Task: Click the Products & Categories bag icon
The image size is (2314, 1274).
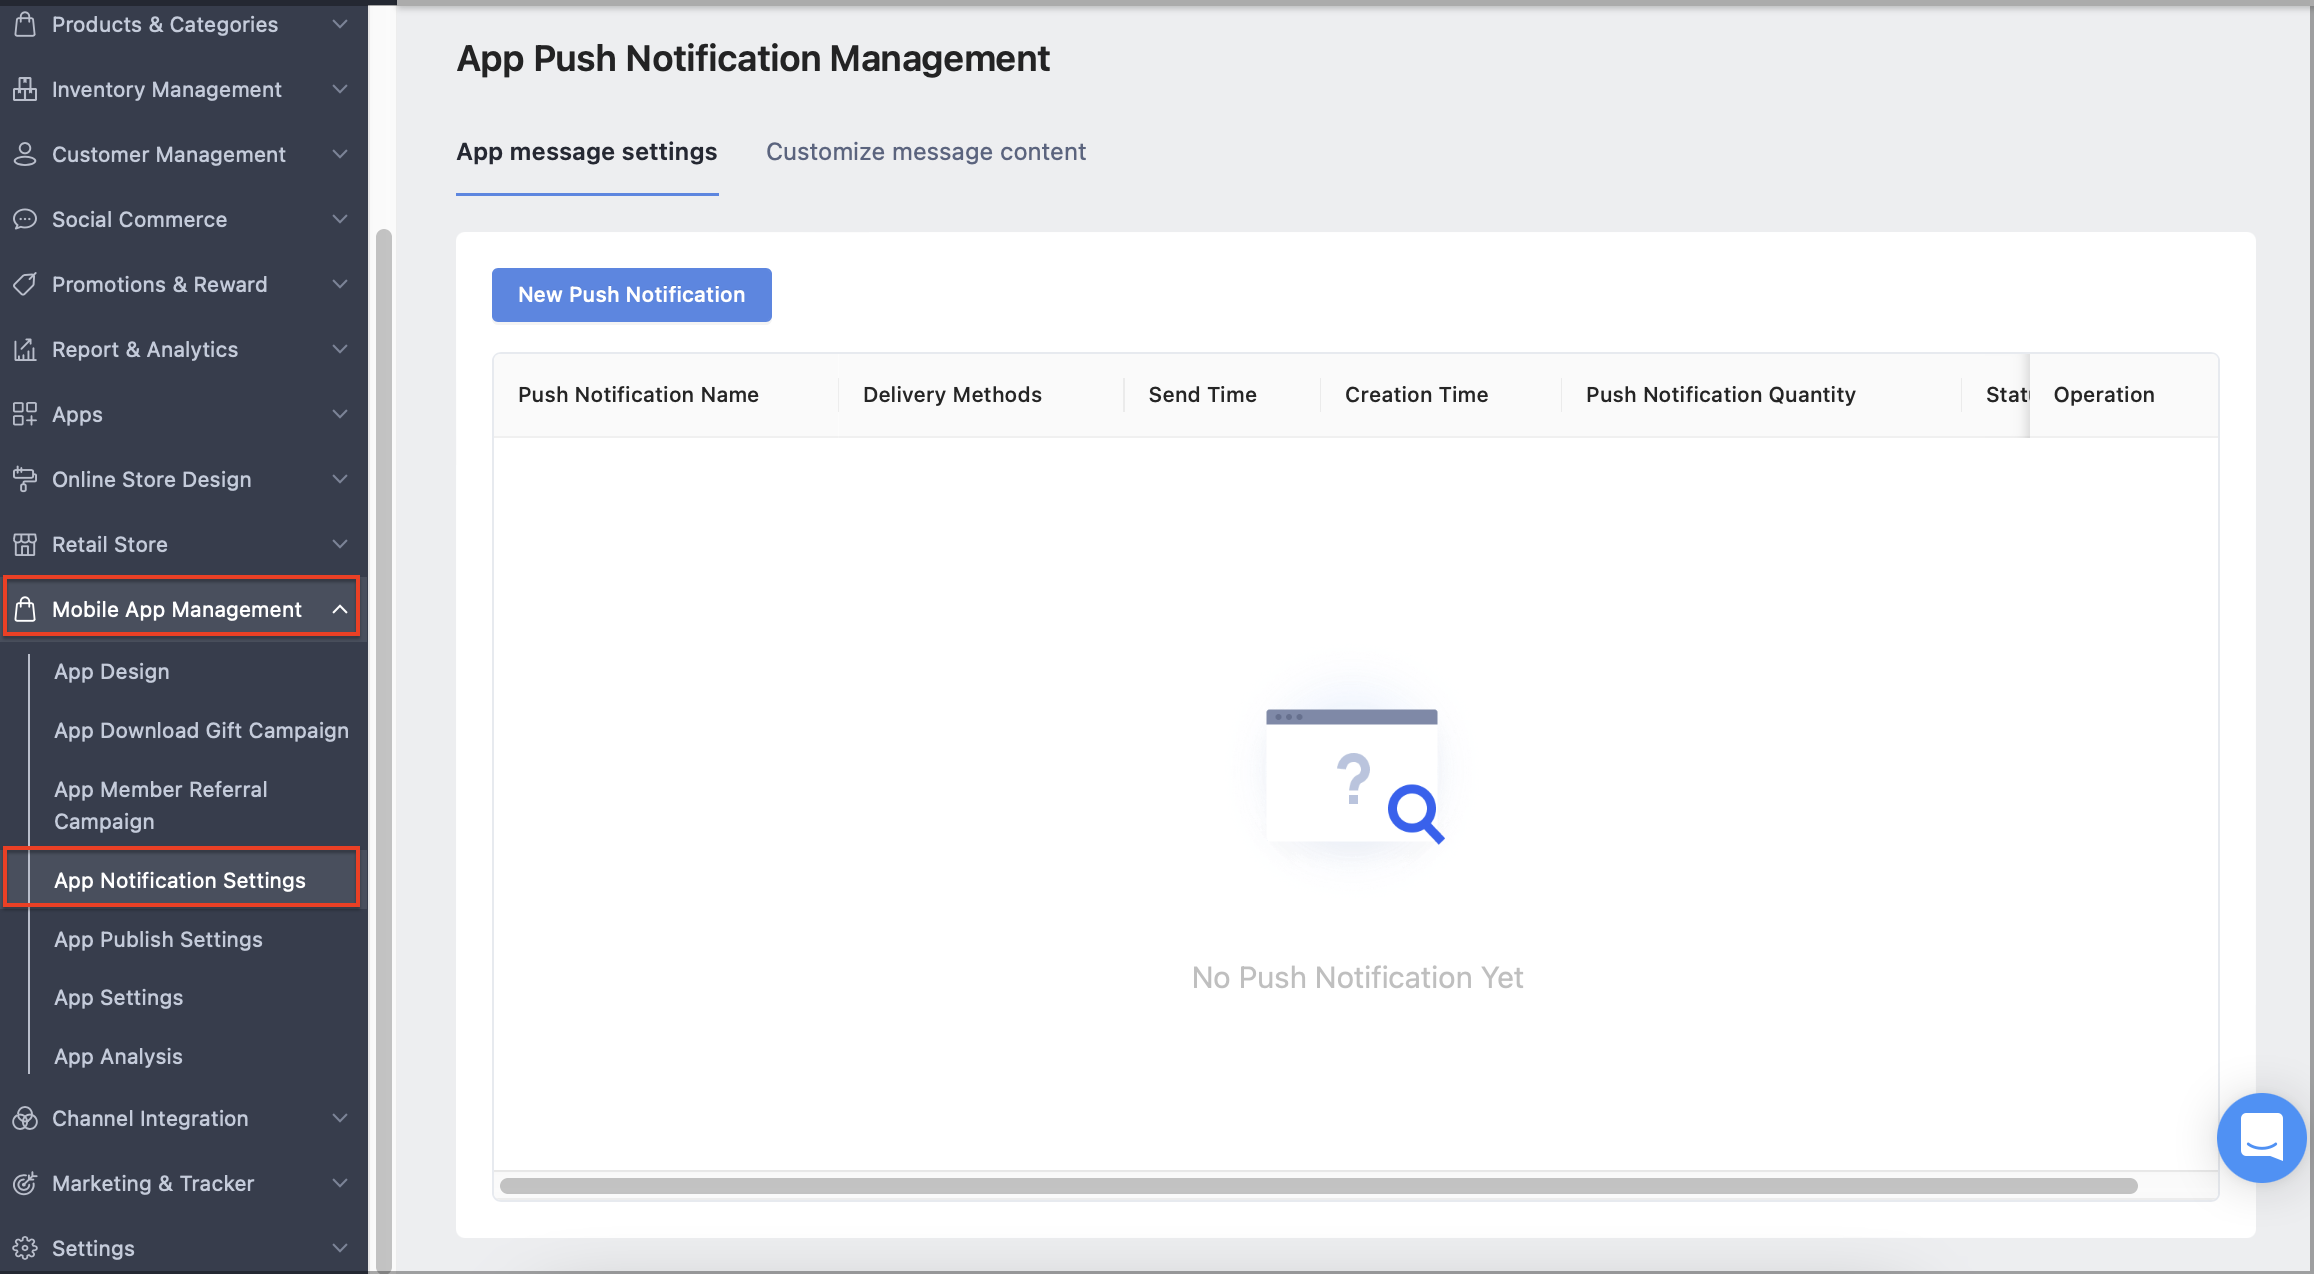Action: point(25,24)
